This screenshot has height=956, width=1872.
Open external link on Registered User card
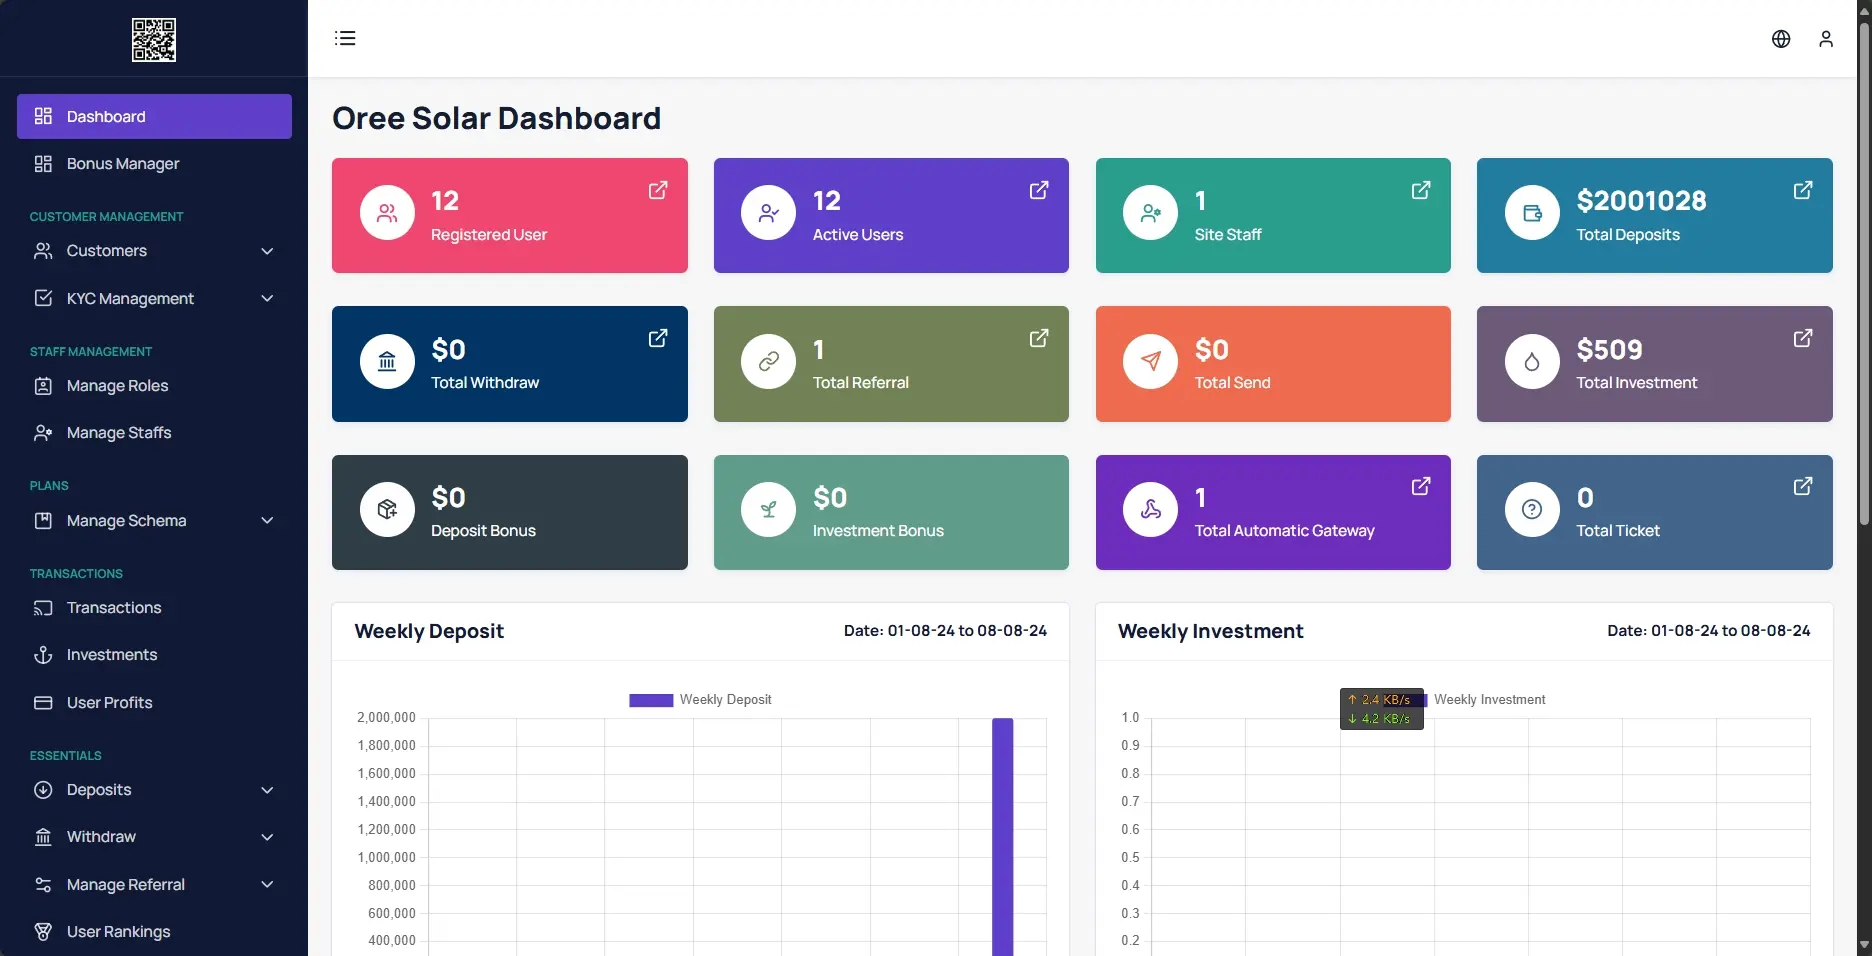tap(658, 190)
